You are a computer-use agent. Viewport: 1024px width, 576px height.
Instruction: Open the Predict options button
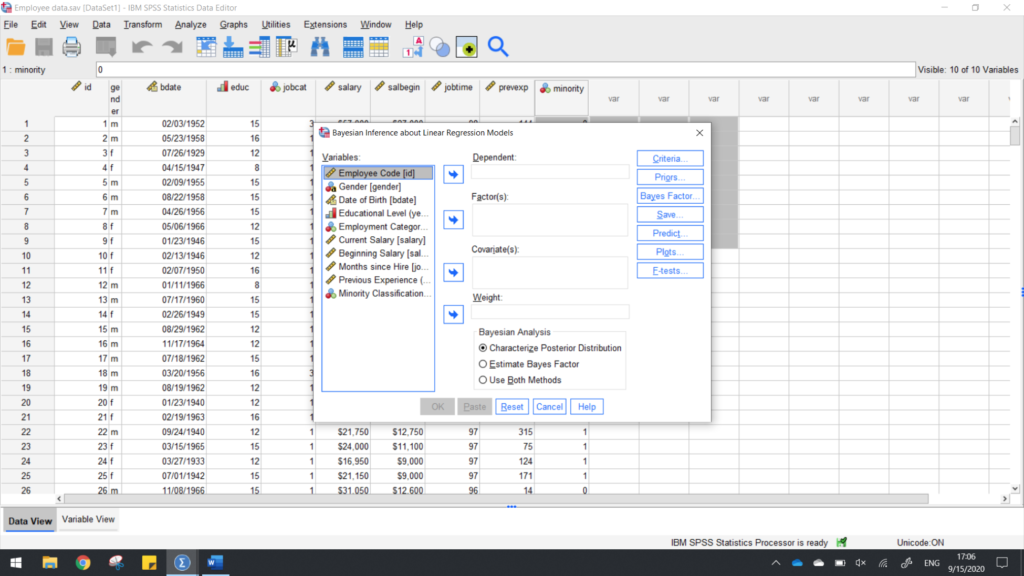pos(670,233)
